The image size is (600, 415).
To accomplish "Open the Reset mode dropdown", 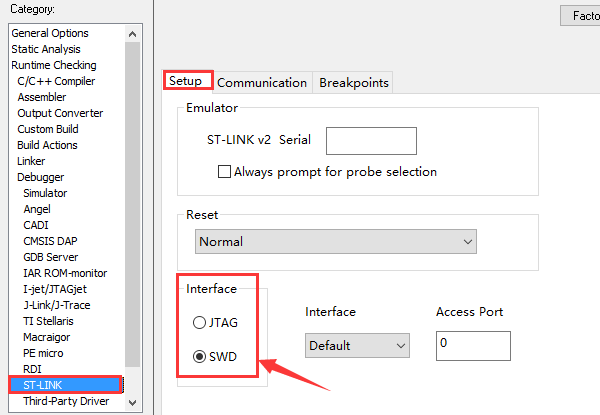I will pyautogui.click(x=335, y=241).
